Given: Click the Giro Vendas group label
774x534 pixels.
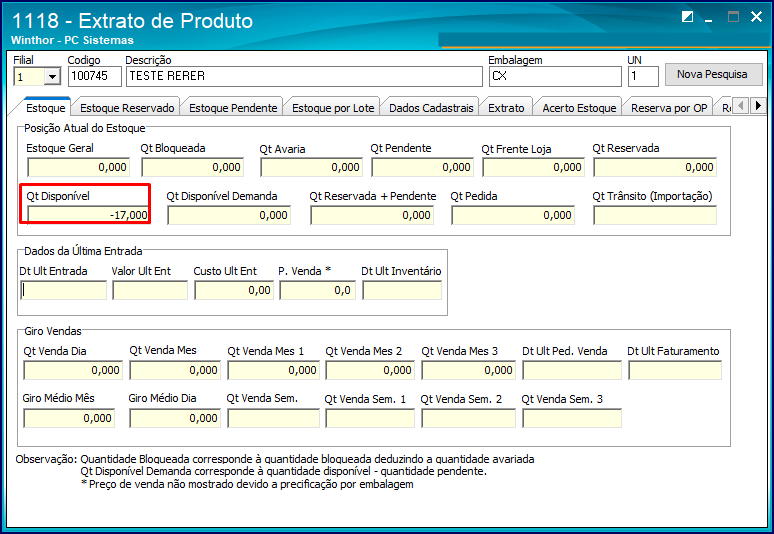Looking at the screenshot, I should pos(53,331).
